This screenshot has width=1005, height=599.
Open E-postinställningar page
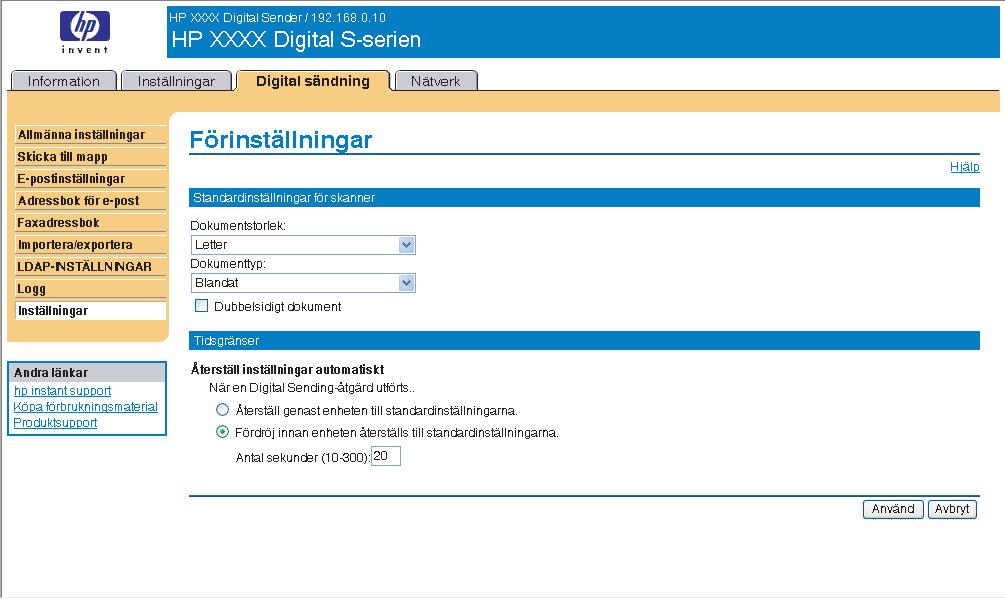(x=90, y=179)
